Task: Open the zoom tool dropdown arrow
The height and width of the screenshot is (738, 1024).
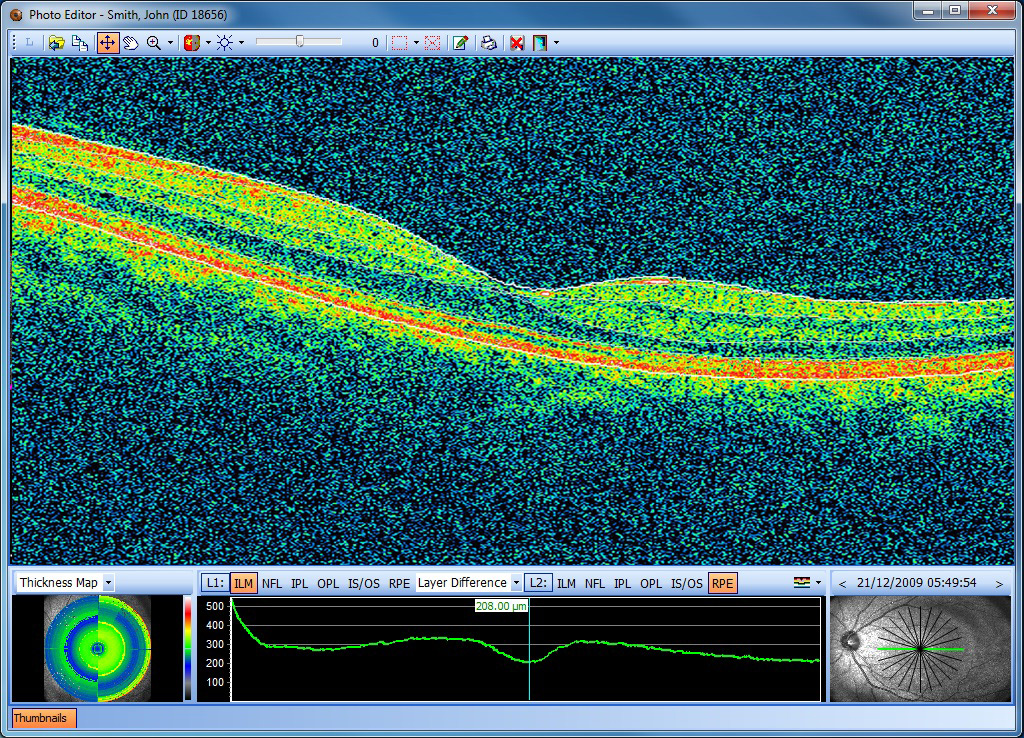Action: point(170,43)
